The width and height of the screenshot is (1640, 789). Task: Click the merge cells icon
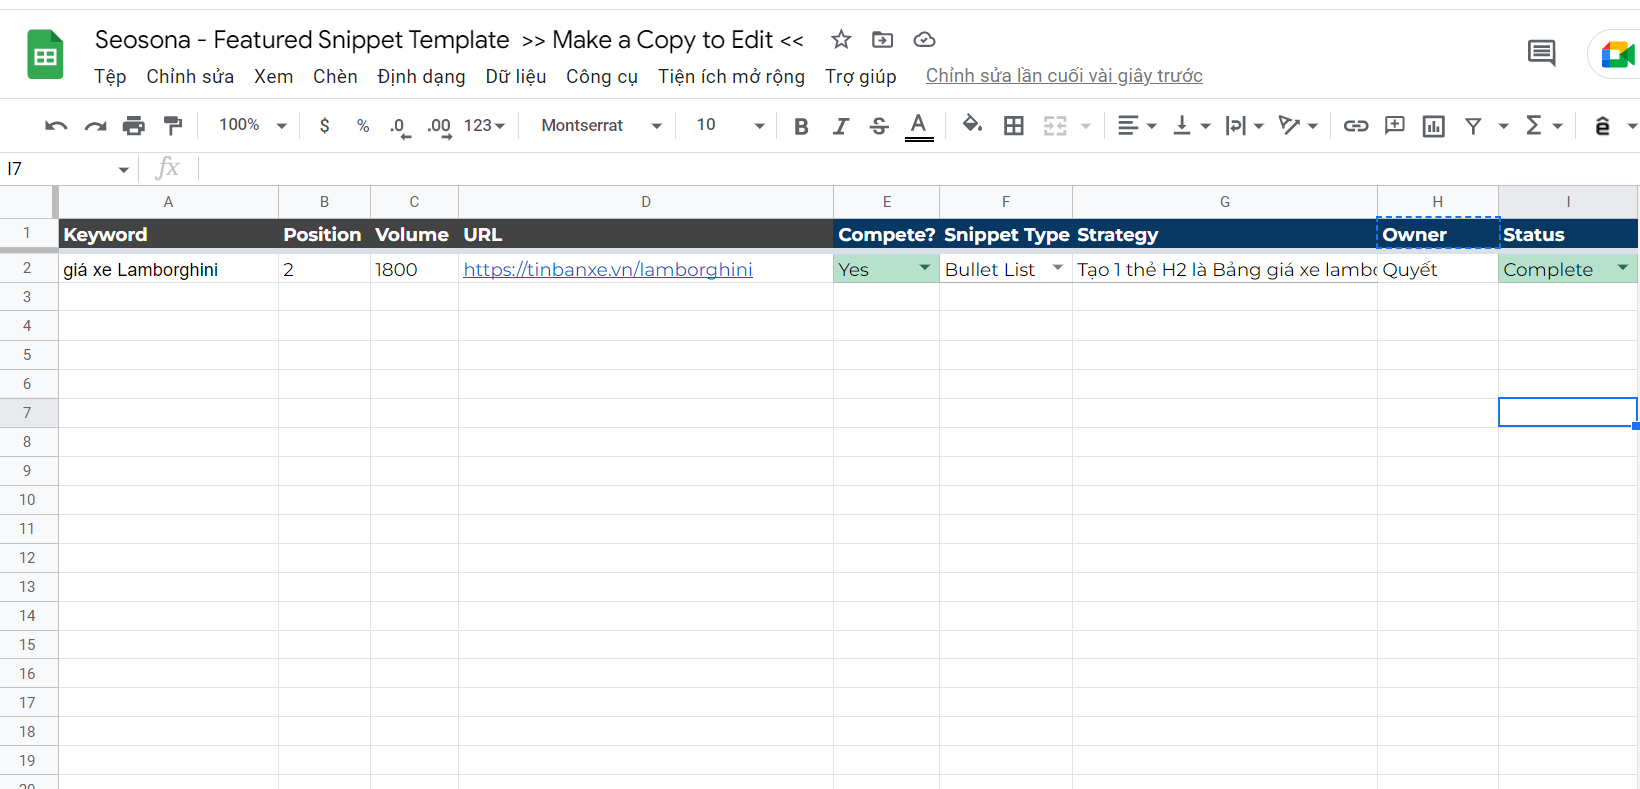pos(1055,126)
